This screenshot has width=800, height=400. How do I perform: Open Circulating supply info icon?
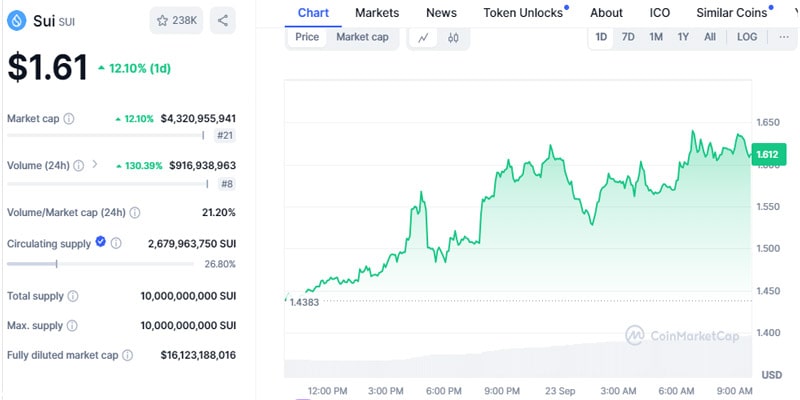tap(116, 243)
